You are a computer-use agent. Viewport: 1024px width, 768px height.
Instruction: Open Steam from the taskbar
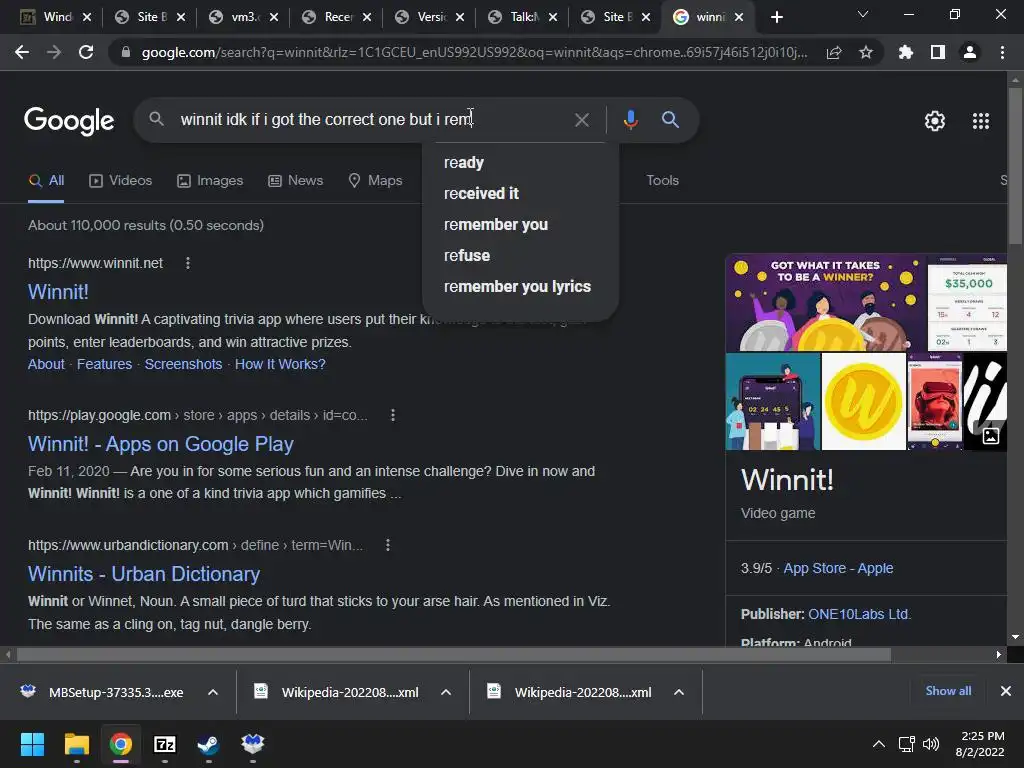[x=208, y=744]
